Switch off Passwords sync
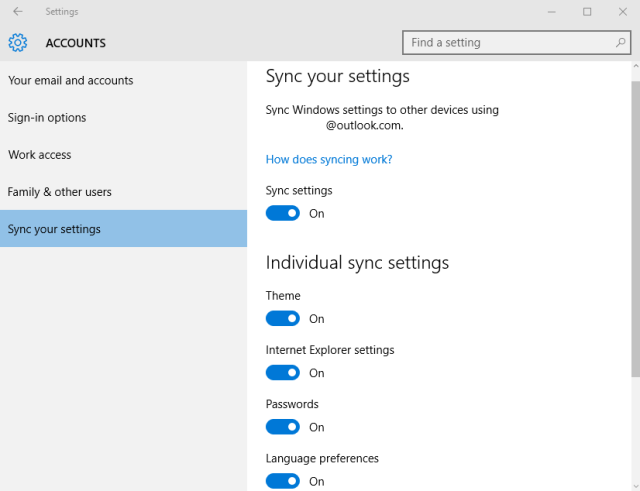 coord(282,427)
